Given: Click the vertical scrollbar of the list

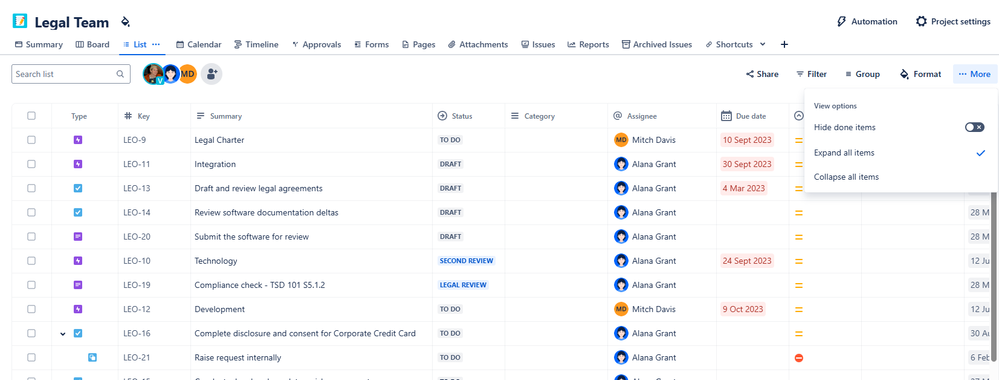Looking at the screenshot, I should point(994,277).
